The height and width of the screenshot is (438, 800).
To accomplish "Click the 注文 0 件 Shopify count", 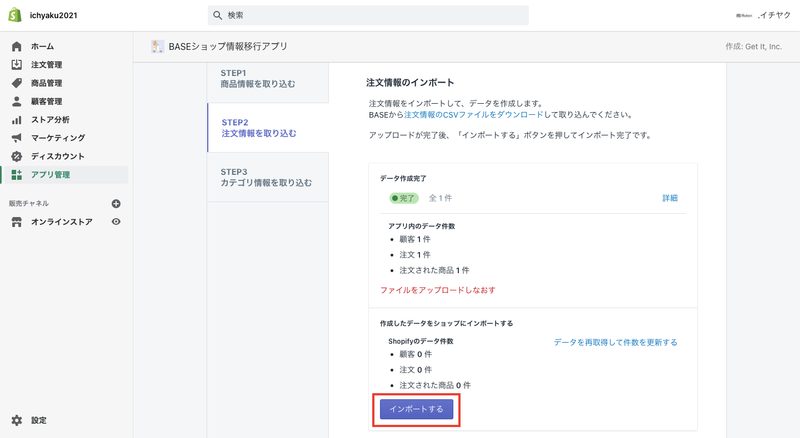I will [x=415, y=370].
